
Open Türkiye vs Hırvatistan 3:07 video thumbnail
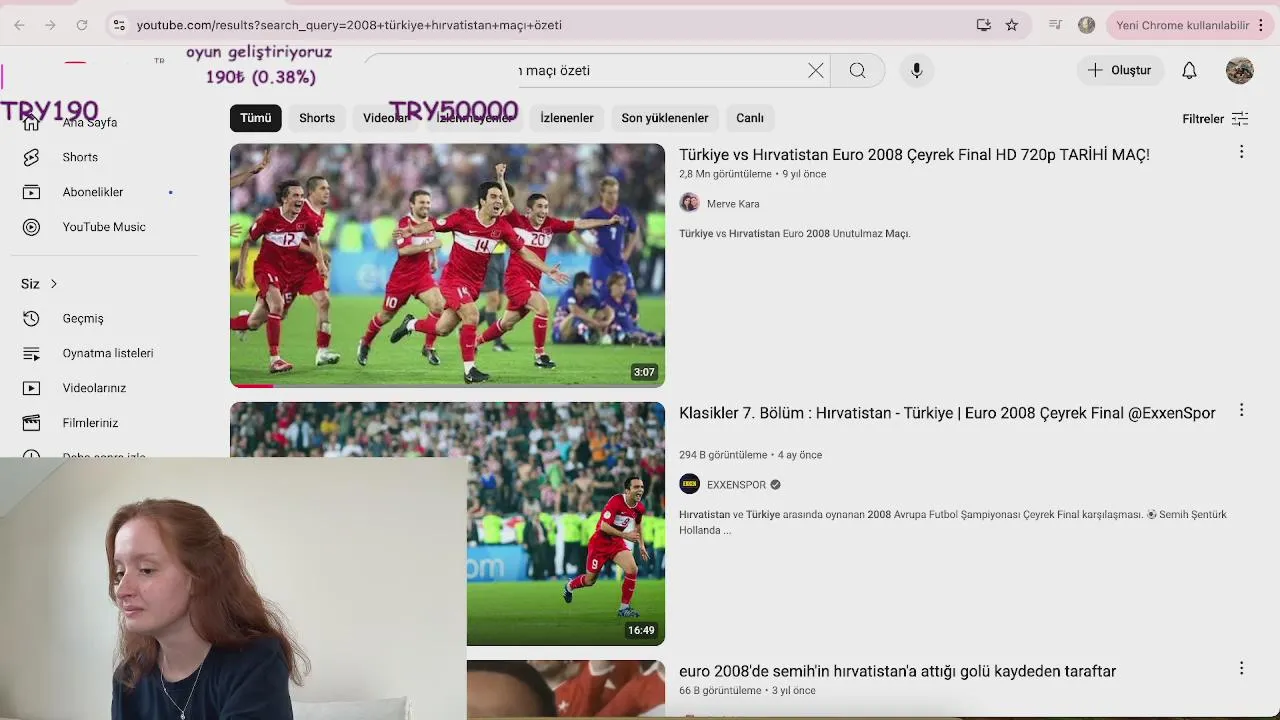pyautogui.click(x=447, y=265)
